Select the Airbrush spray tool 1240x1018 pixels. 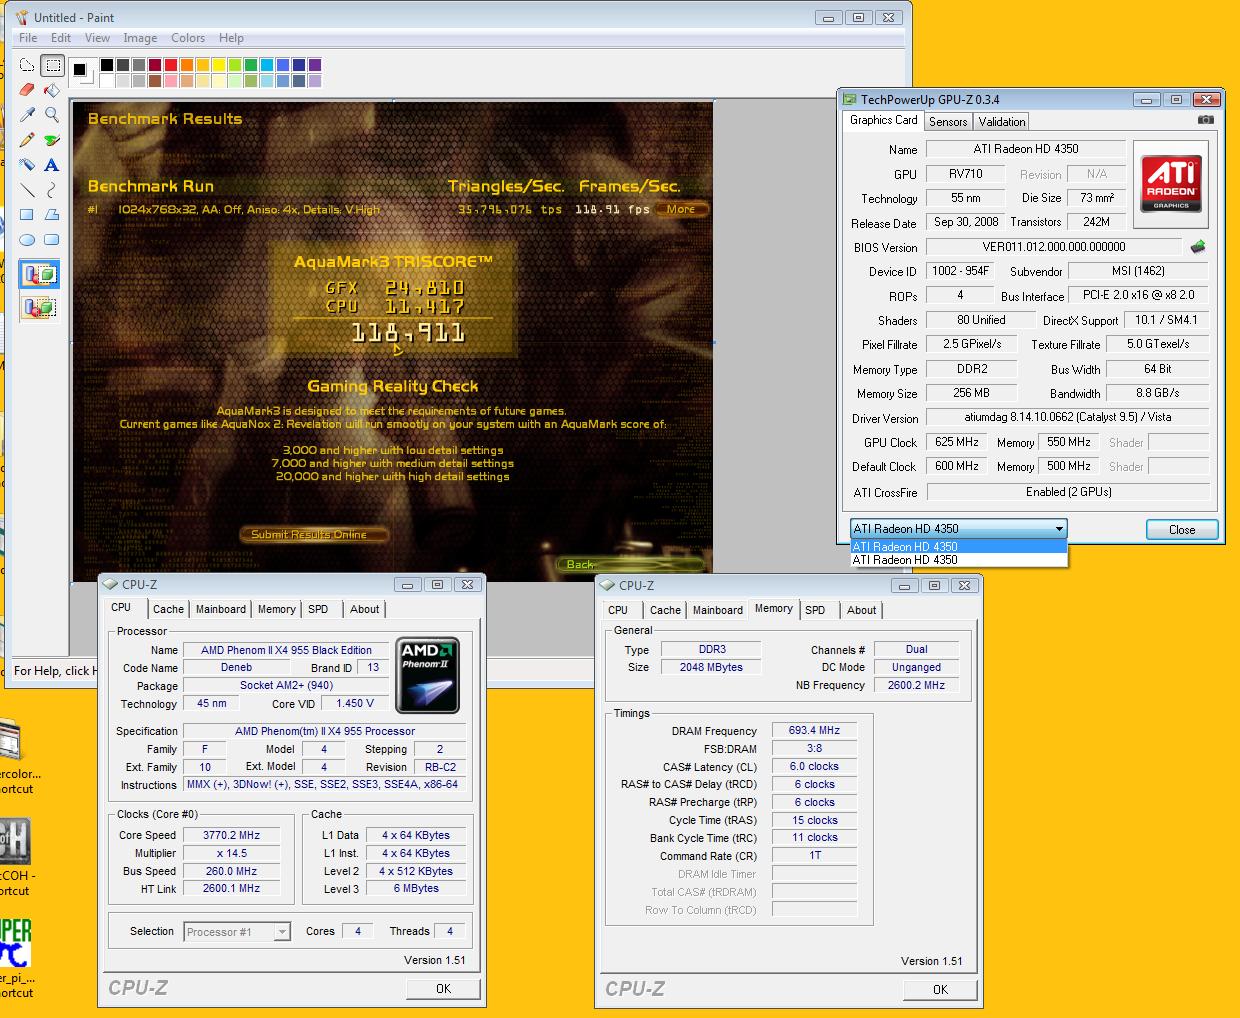tap(27, 165)
